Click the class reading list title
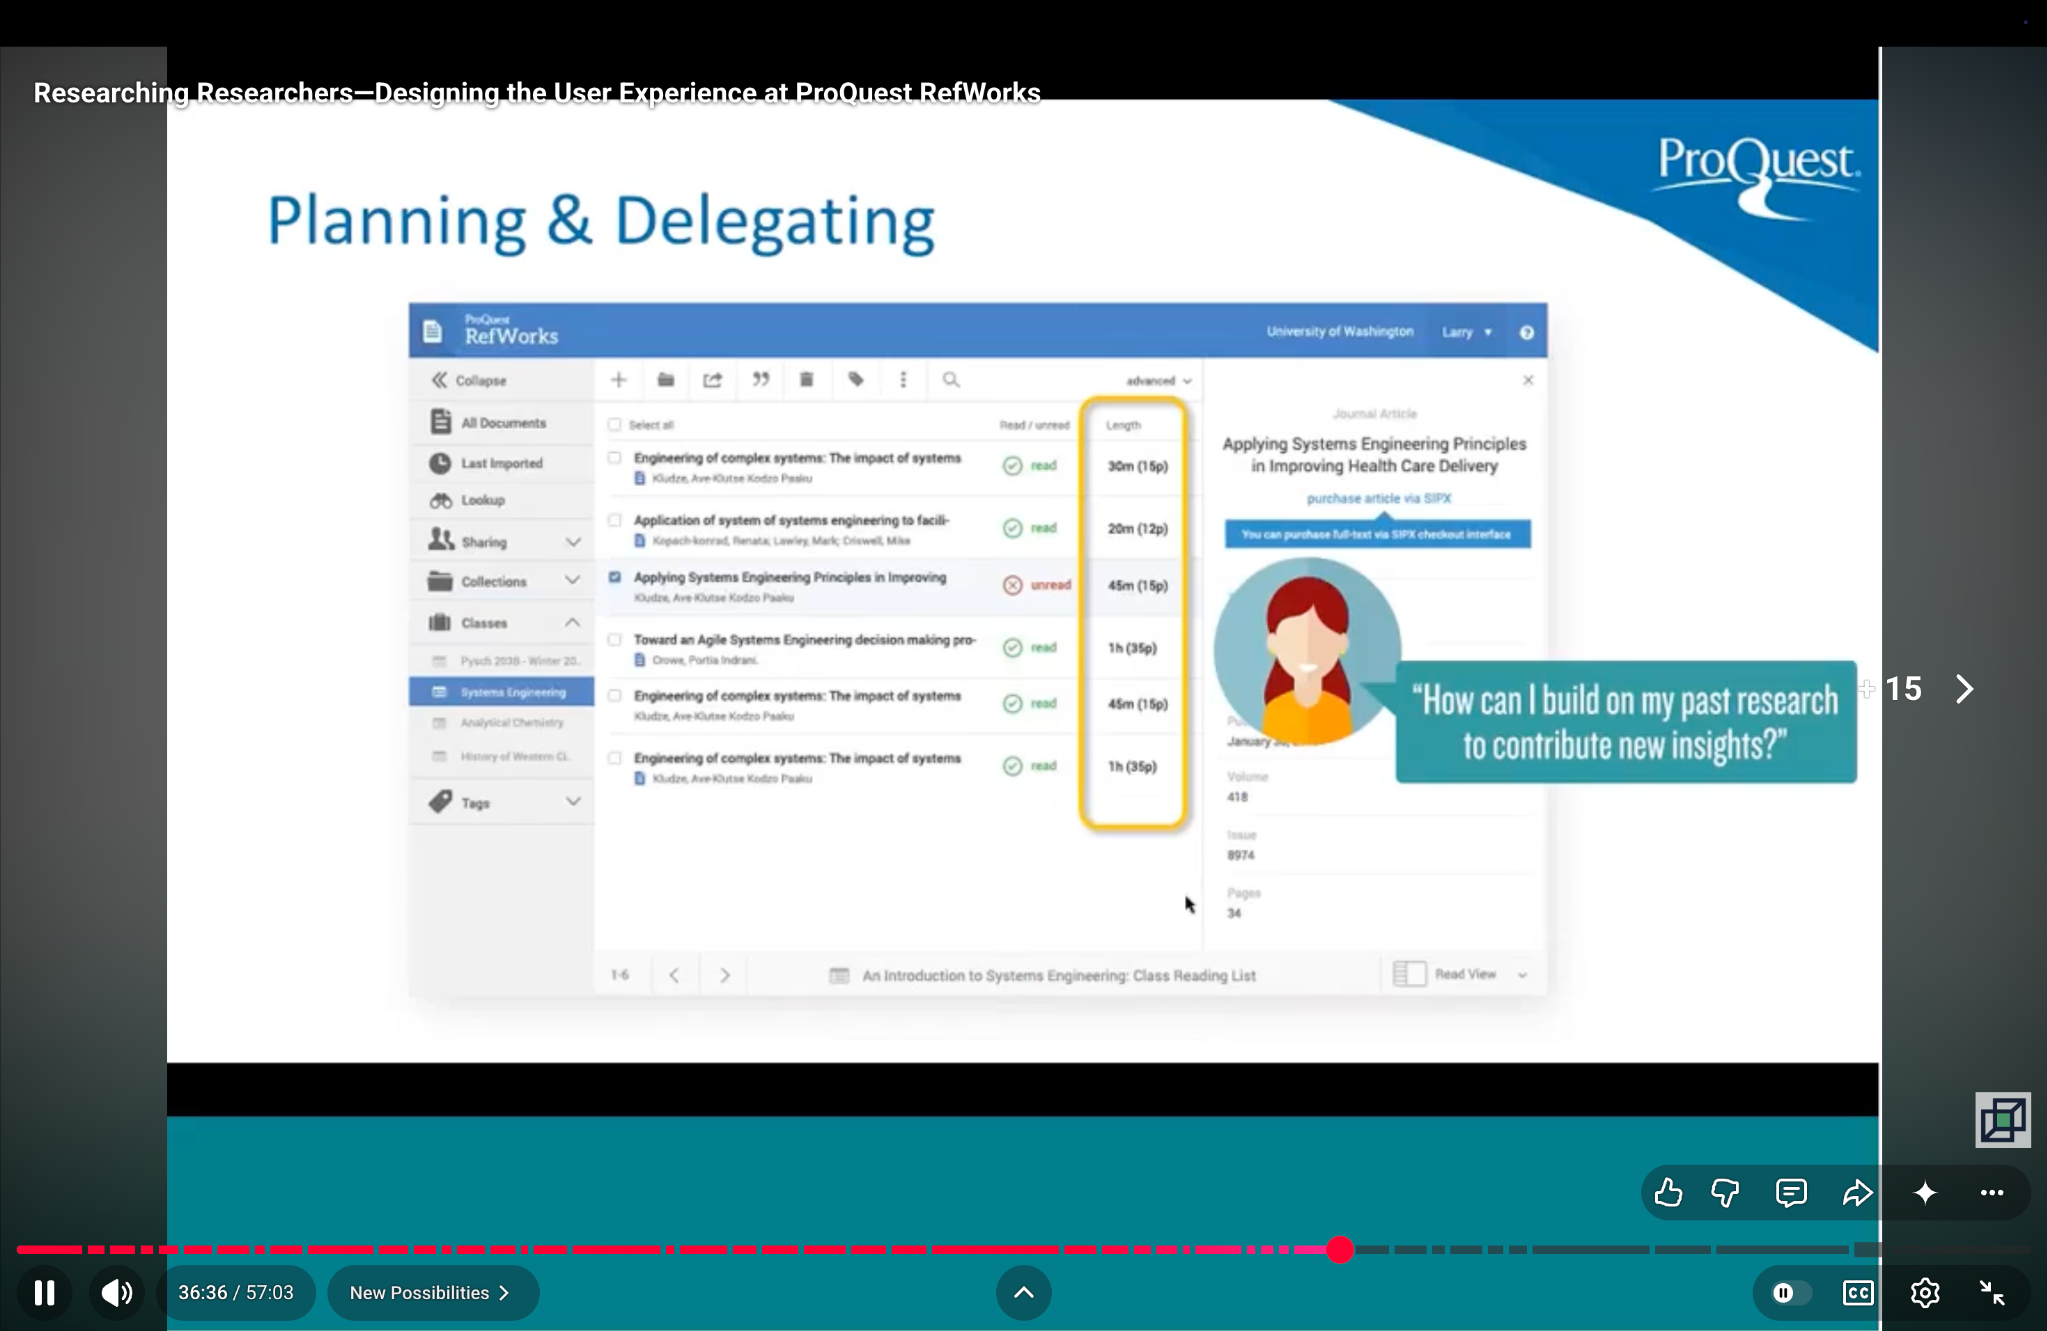Viewport: 2047px width, 1331px height. (x=1059, y=976)
